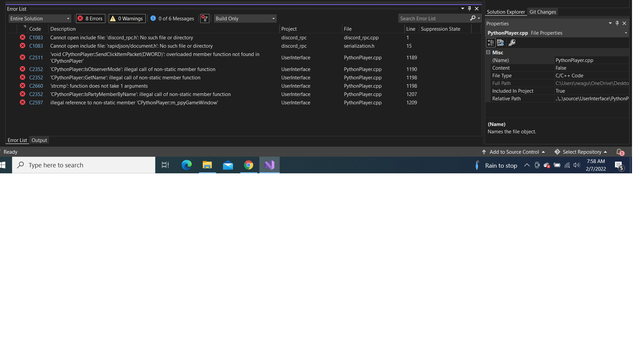The image size is (640, 360).
Task: Click the clear filter funnel icon
Action: pyautogui.click(x=204, y=18)
